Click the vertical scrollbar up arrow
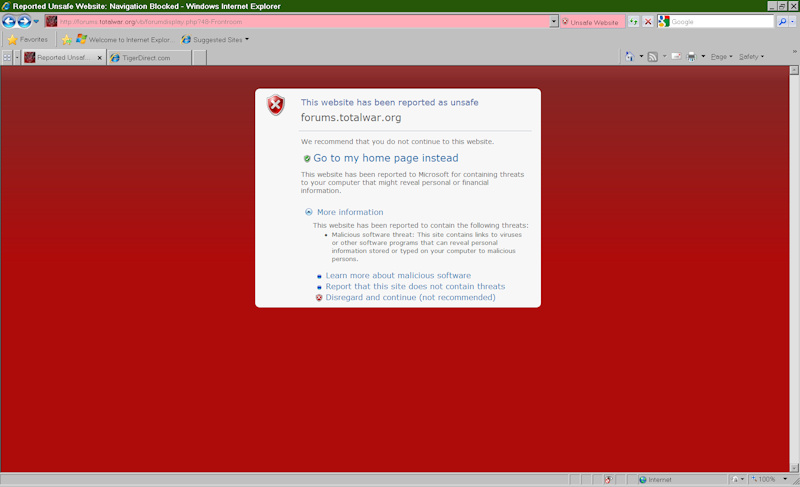Screen dimensions: 800x487 (x=794, y=70)
